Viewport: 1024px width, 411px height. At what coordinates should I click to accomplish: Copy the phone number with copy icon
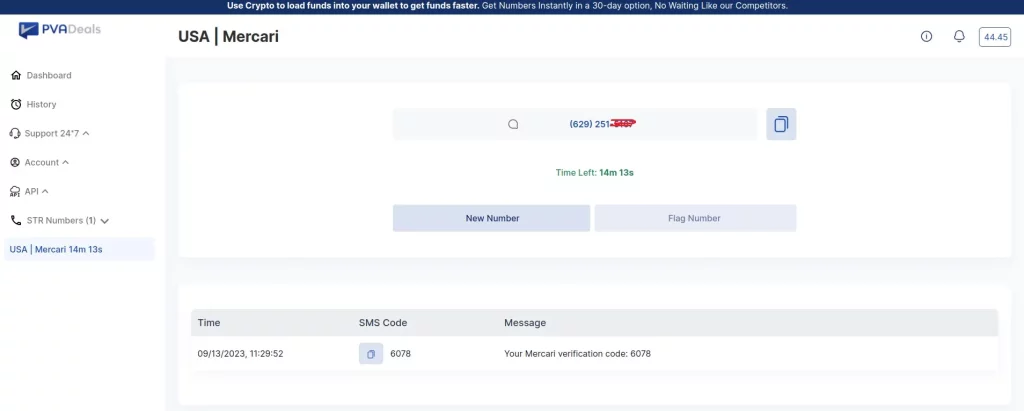point(781,124)
